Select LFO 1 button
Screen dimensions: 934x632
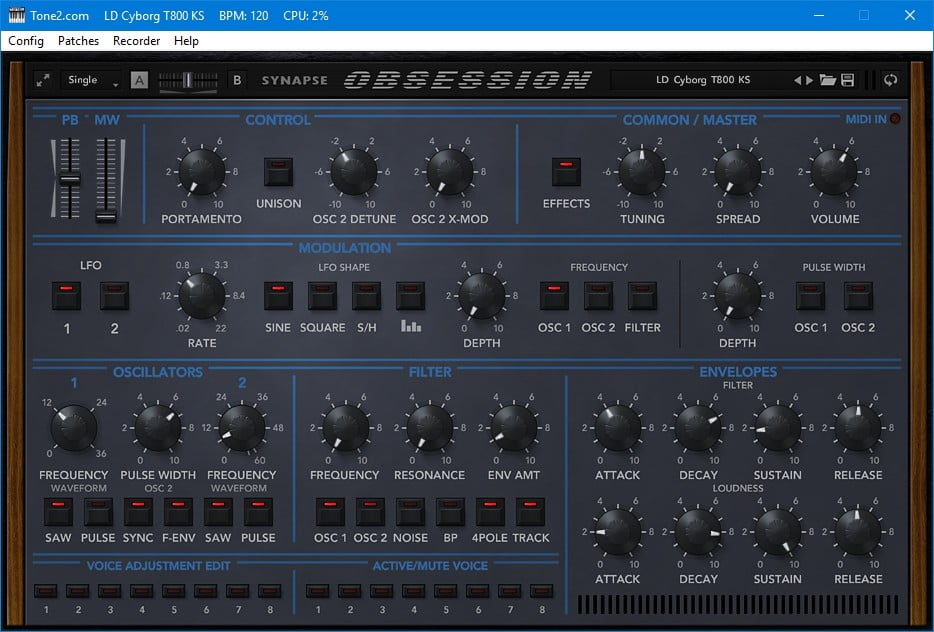(66, 296)
